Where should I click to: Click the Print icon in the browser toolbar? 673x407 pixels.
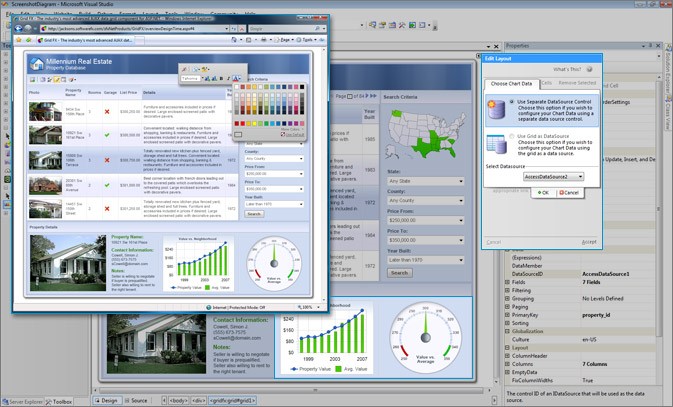coord(264,39)
